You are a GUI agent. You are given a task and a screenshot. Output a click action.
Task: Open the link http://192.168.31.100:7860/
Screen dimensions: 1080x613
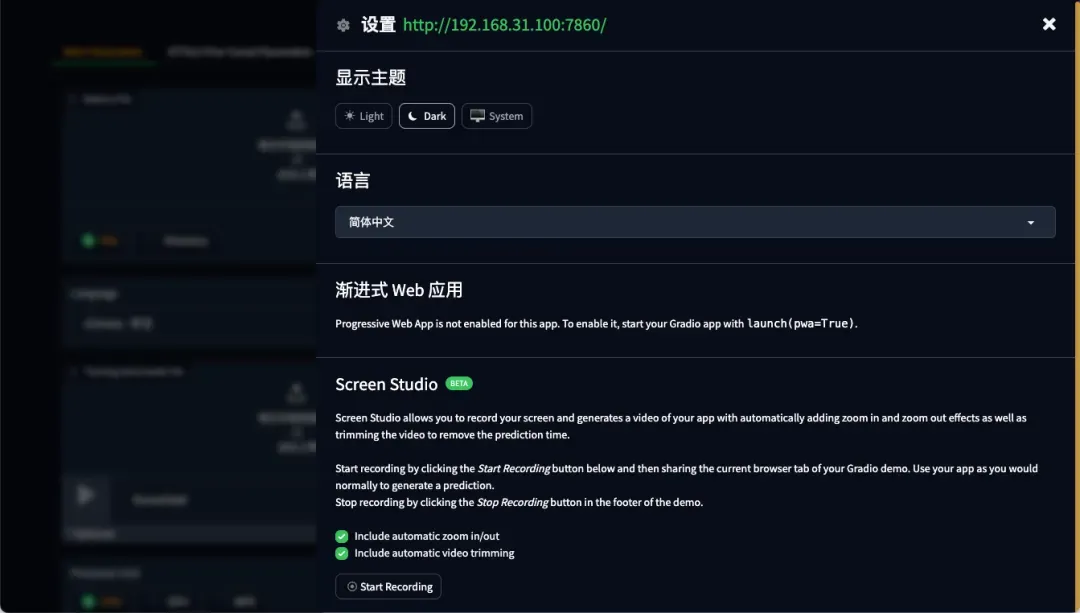coord(504,24)
